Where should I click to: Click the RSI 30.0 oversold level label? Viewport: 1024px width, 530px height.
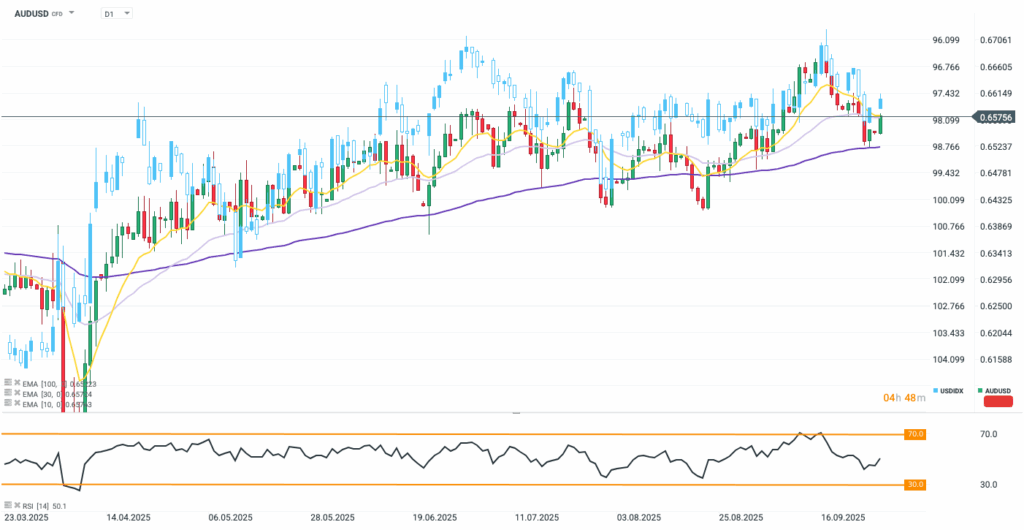click(916, 485)
